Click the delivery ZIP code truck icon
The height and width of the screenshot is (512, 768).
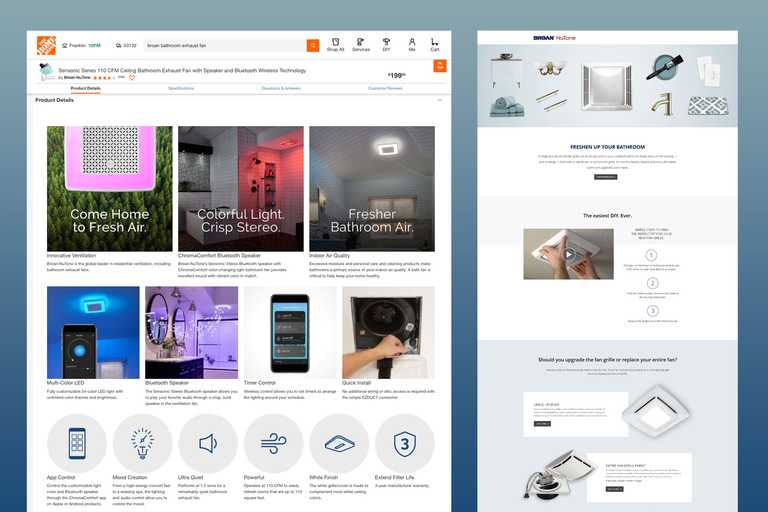(x=119, y=46)
